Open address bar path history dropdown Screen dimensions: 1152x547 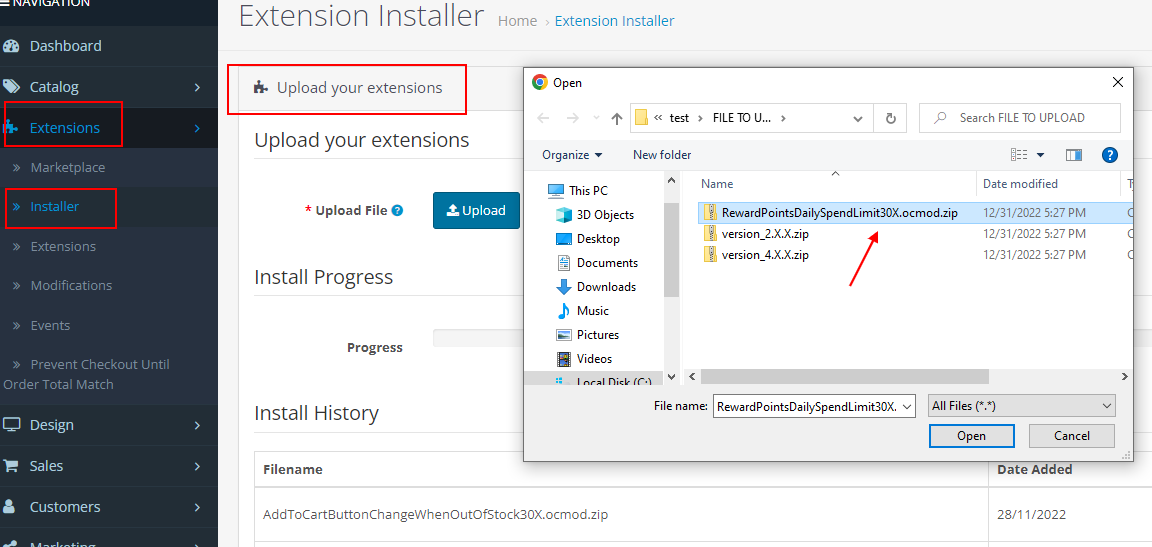(858, 118)
